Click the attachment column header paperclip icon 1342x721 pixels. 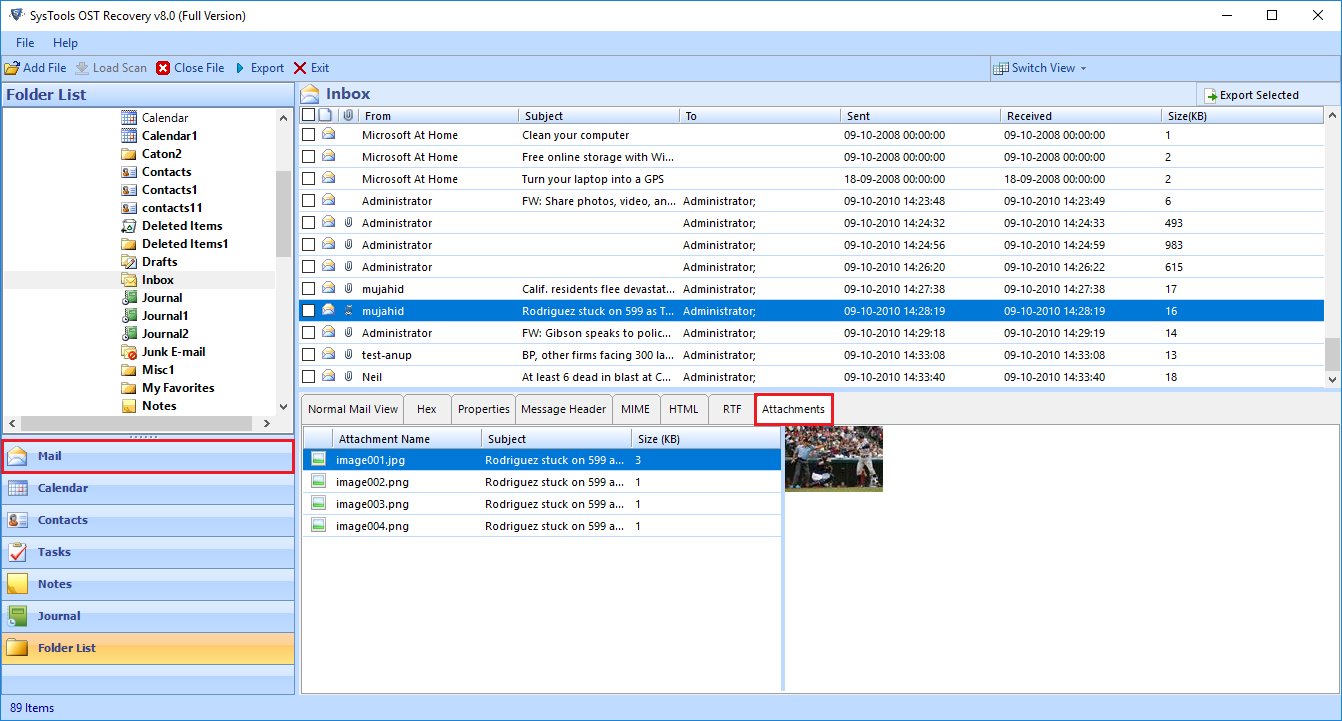tap(348, 116)
